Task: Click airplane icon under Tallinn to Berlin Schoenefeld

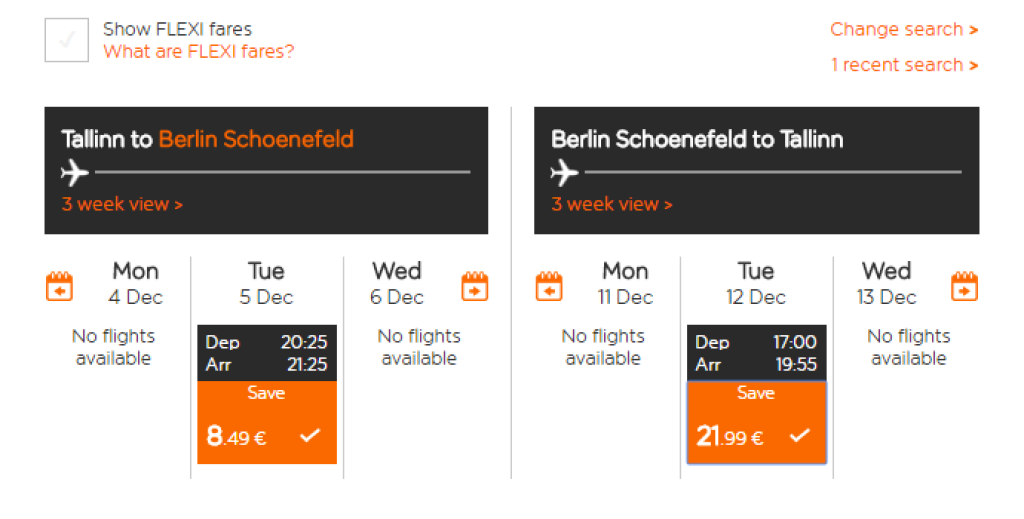Action: 75,173
